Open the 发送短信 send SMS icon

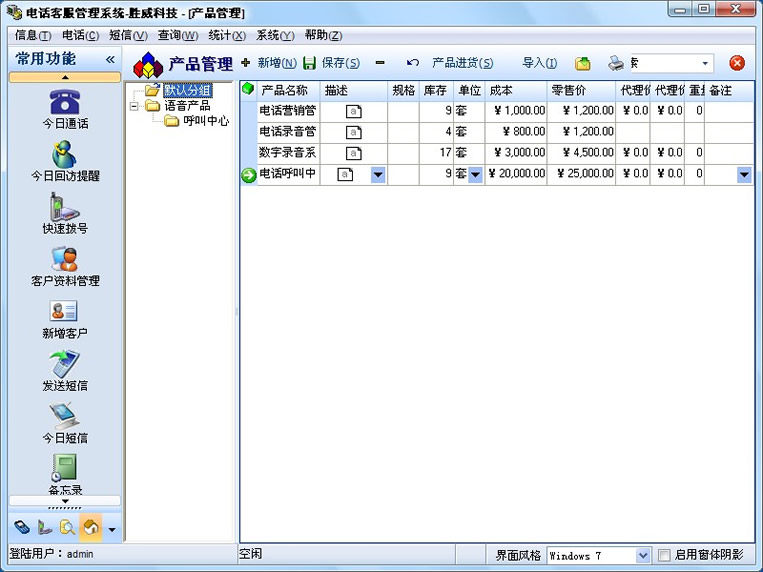[64, 364]
